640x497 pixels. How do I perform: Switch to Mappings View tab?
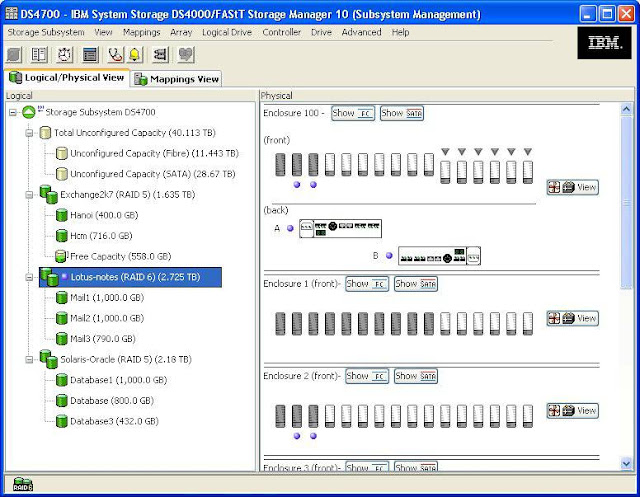click(176, 79)
